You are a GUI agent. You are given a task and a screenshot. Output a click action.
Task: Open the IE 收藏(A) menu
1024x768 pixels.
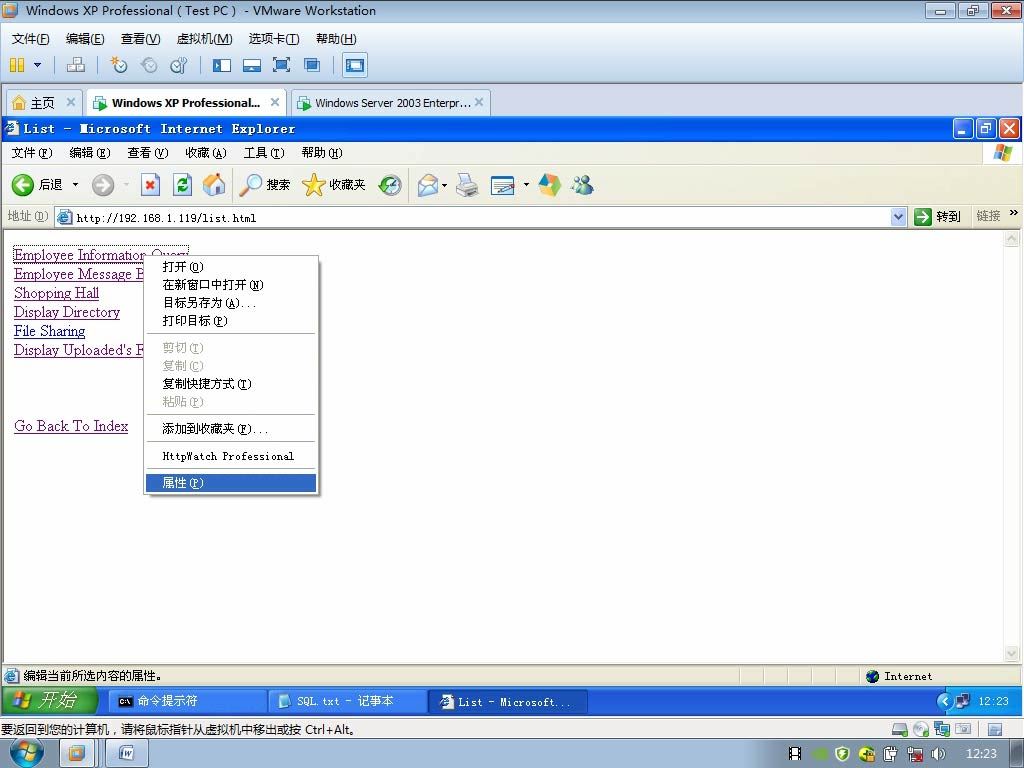click(x=206, y=153)
